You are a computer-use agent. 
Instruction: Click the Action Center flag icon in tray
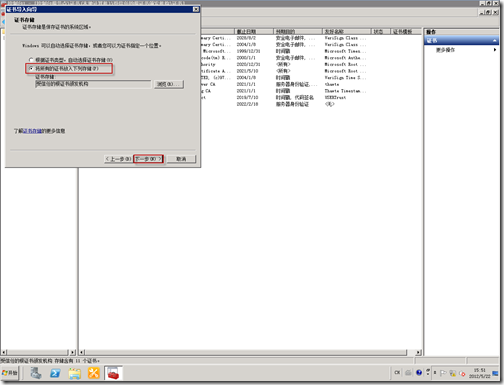coord(443,373)
